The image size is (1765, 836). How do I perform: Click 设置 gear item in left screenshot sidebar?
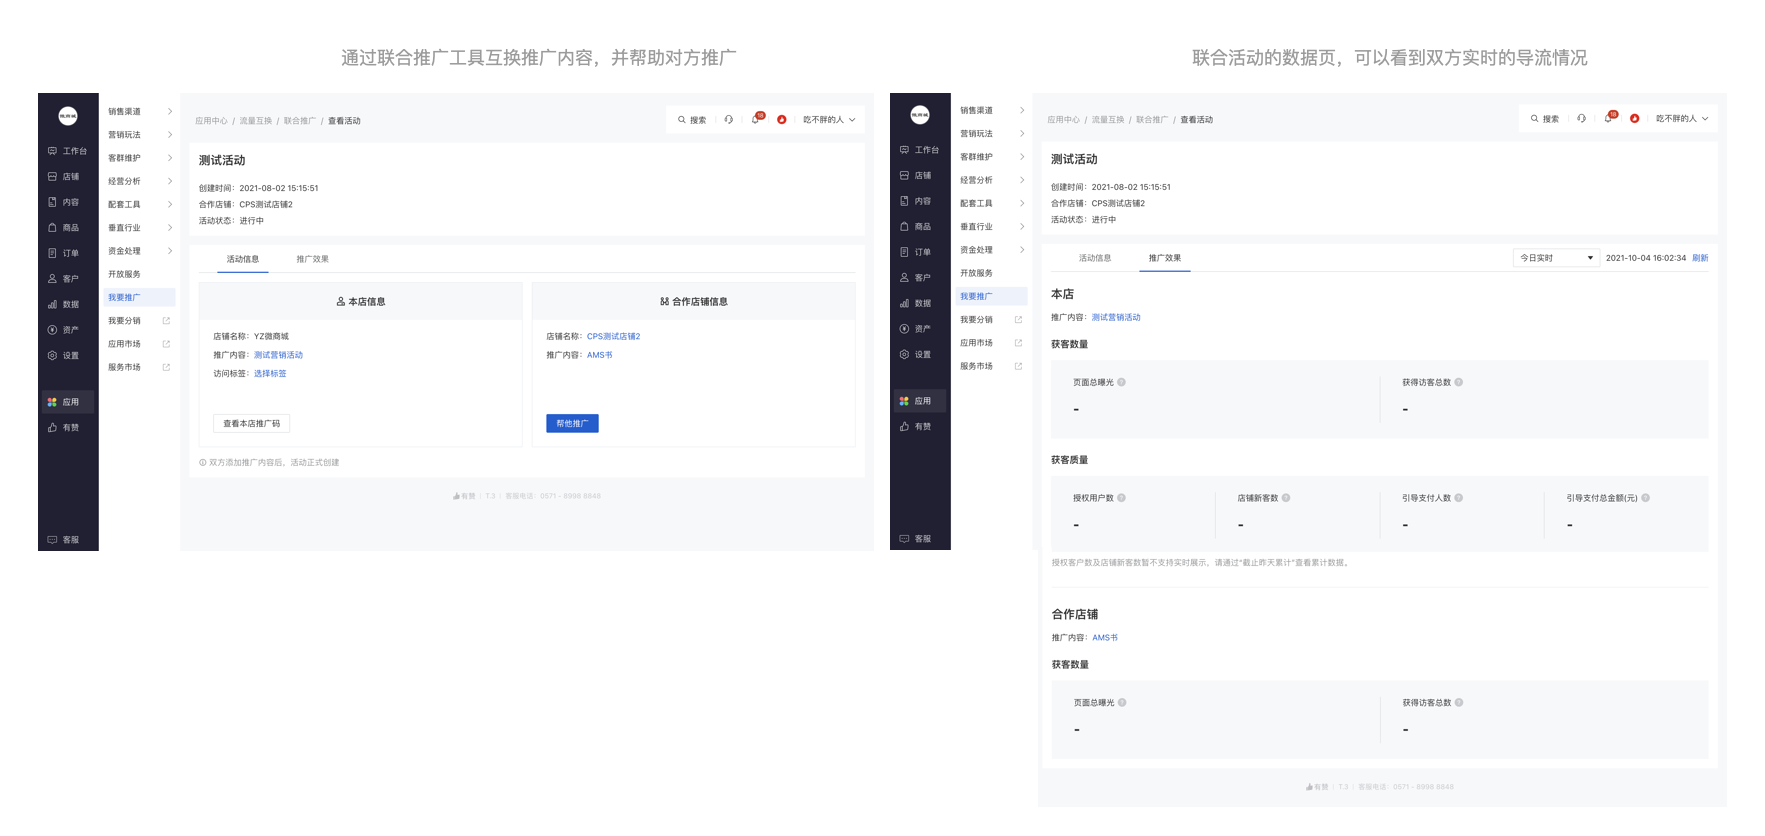pyautogui.click(x=53, y=355)
